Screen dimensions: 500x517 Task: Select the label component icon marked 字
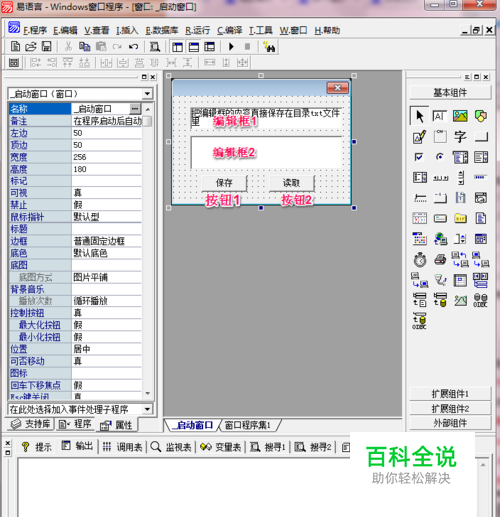(460, 137)
